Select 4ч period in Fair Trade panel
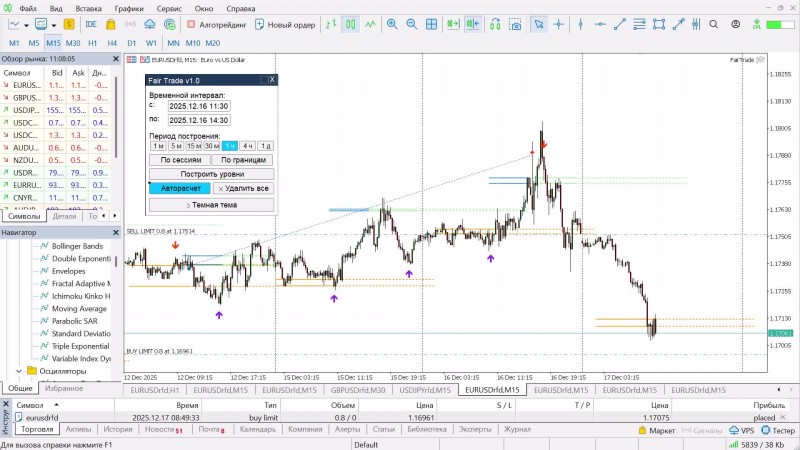 pyautogui.click(x=247, y=146)
